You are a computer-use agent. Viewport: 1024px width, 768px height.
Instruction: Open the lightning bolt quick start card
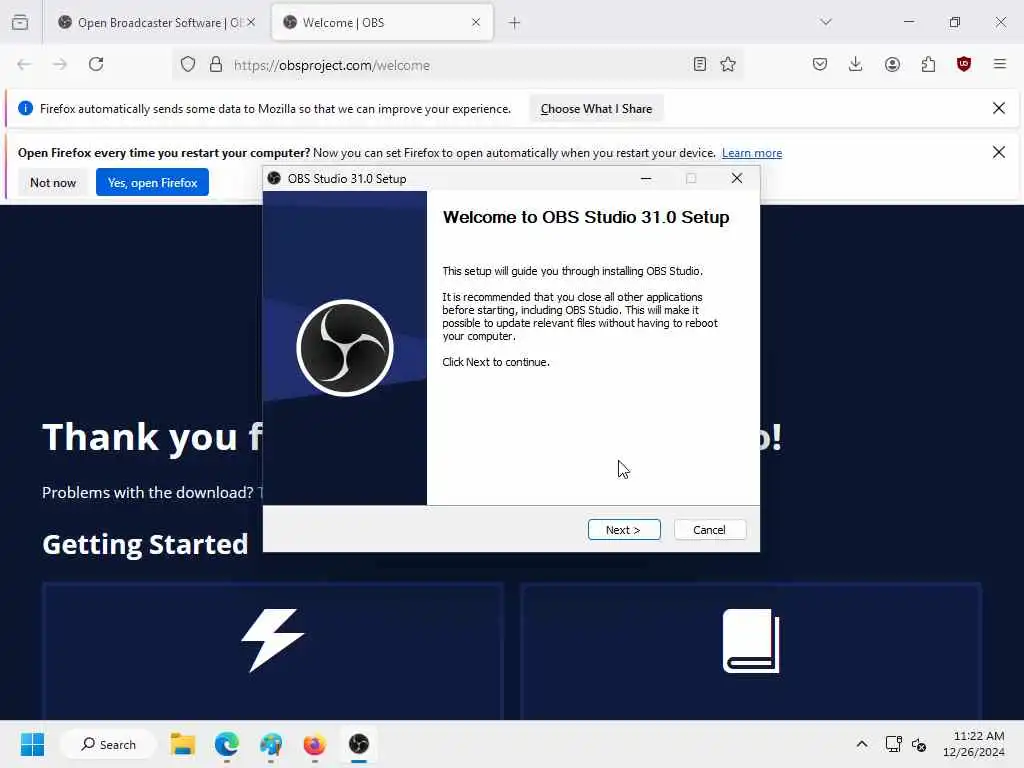pyautogui.click(x=273, y=652)
